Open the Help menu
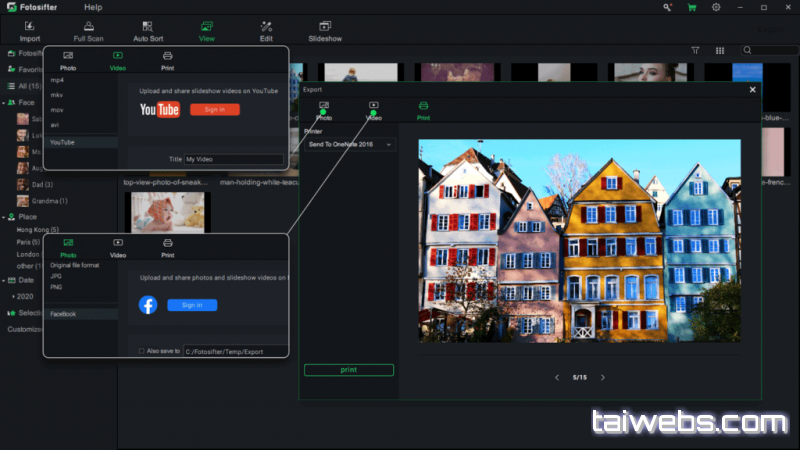800x450 pixels. point(93,7)
